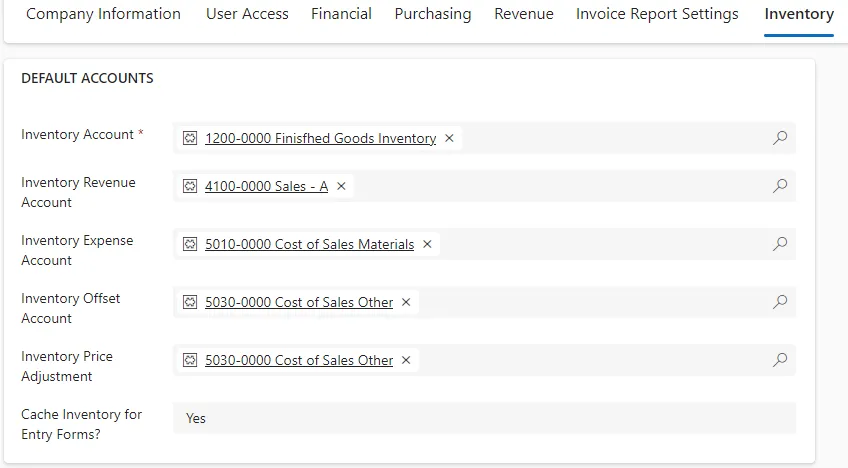848x468 pixels.
Task: Click record icon in Inventory Price Adjustment field
Action: click(190, 360)
